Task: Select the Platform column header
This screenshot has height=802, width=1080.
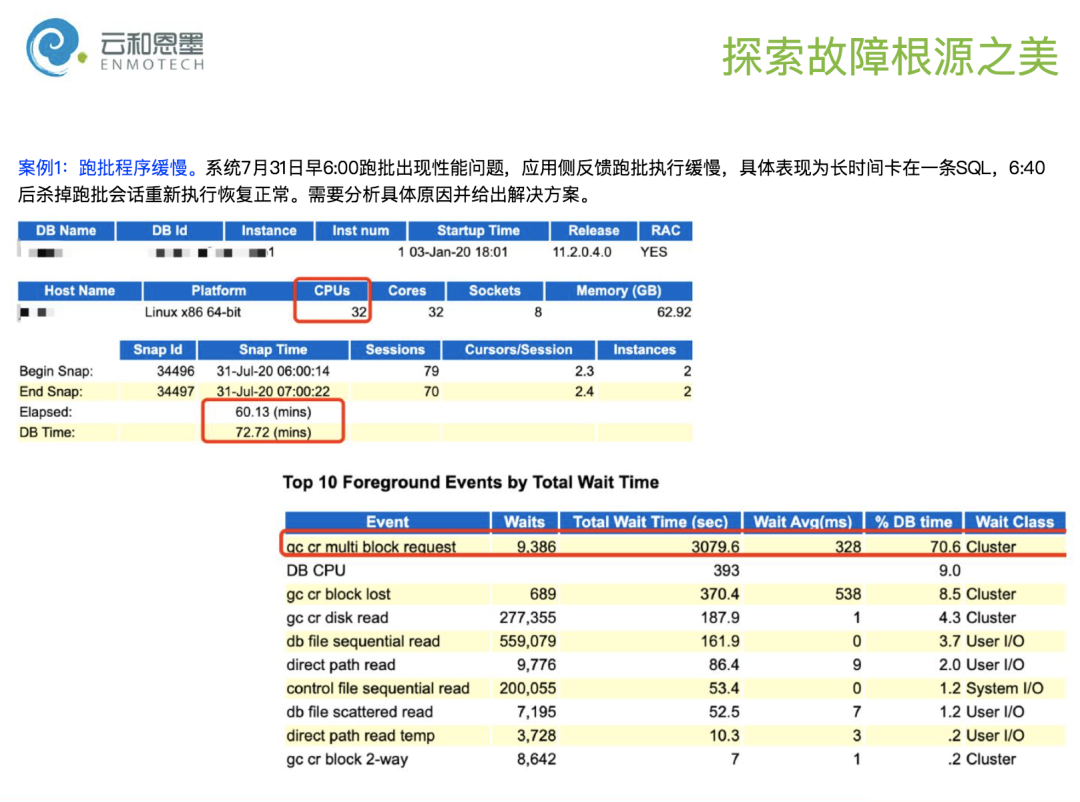Action: pyautogui.click(x=218, y=291)
